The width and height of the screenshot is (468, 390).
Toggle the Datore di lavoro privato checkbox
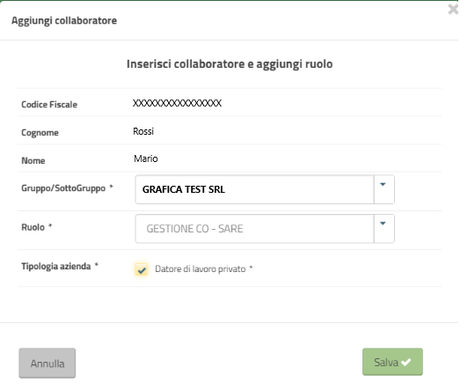point(141,269)
